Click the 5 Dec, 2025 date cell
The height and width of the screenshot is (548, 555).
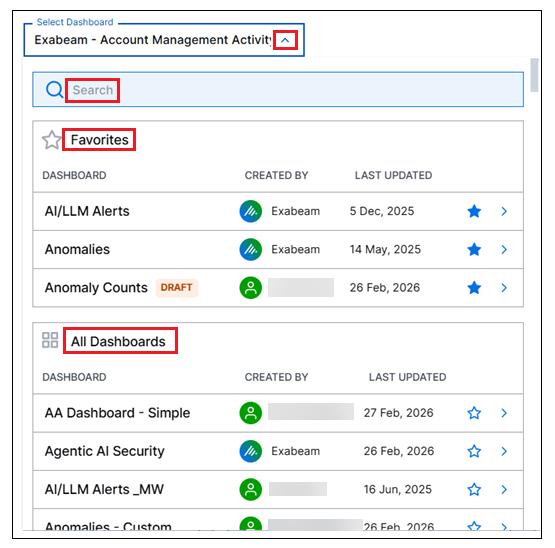click(x=382, y=211)
